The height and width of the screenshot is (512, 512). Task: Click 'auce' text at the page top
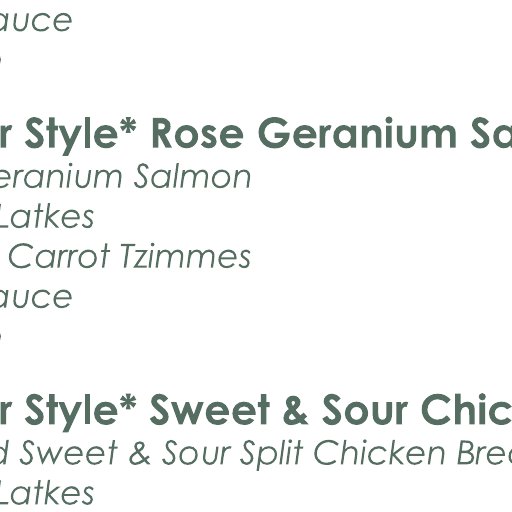[x=36, y=21]
